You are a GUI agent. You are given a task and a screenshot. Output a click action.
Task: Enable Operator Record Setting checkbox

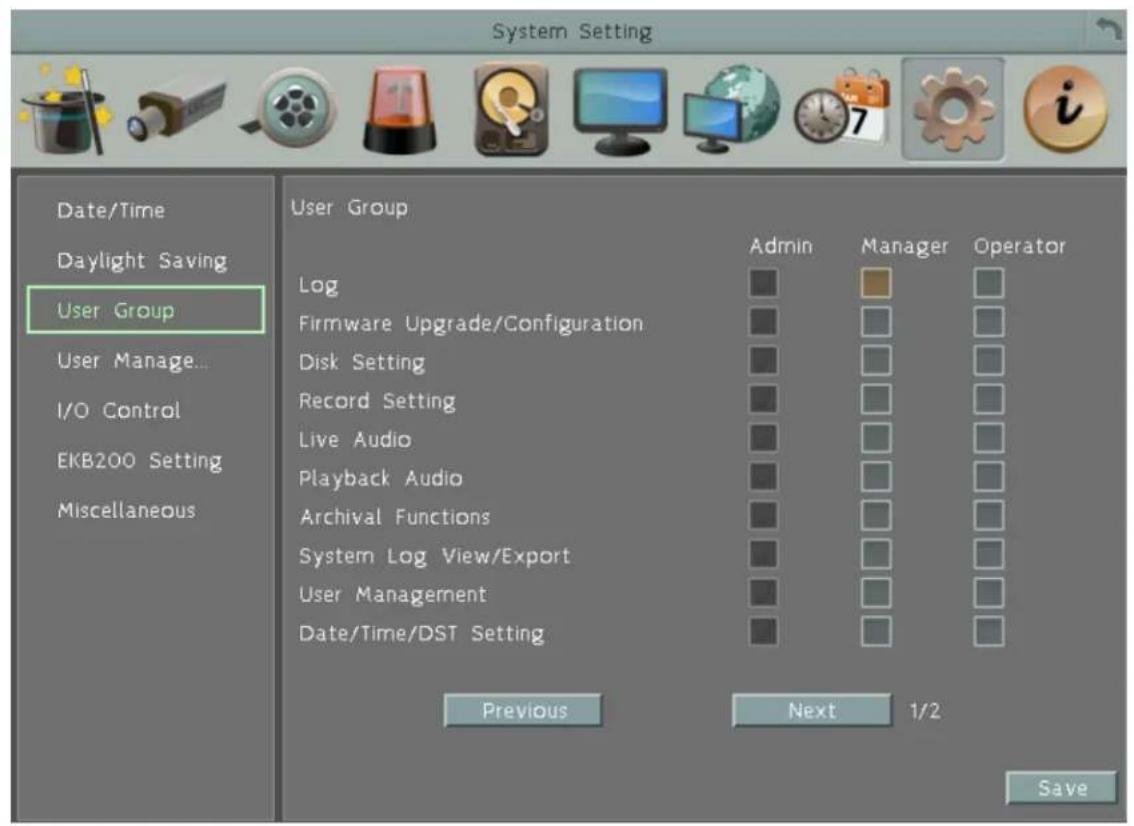[x=989, y=399]
